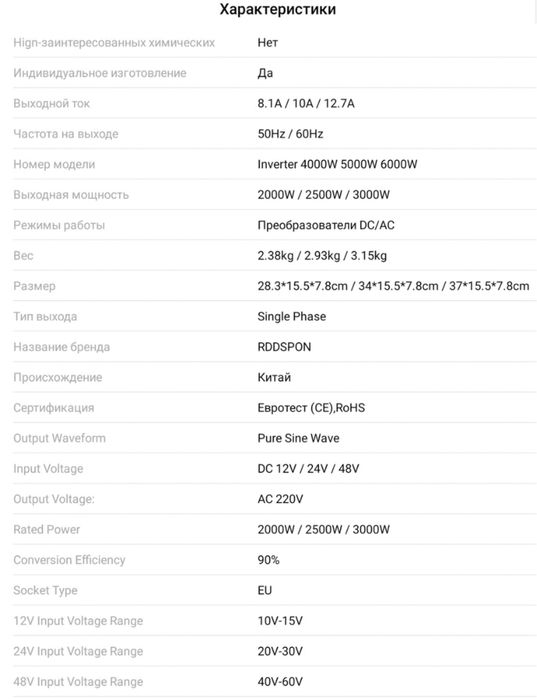Click the Conversion Efficiency 90% value

tap(268, 560)
